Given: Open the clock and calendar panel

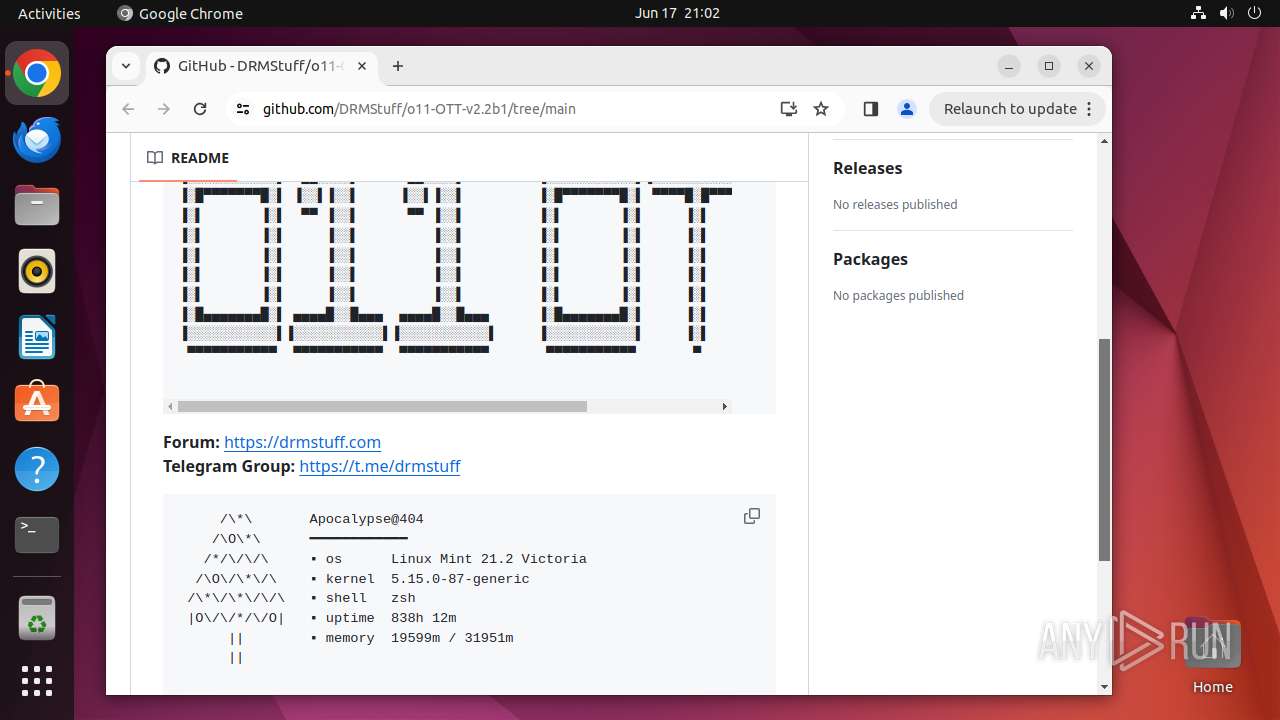Looking at the screenshot, I should (677, 13).
